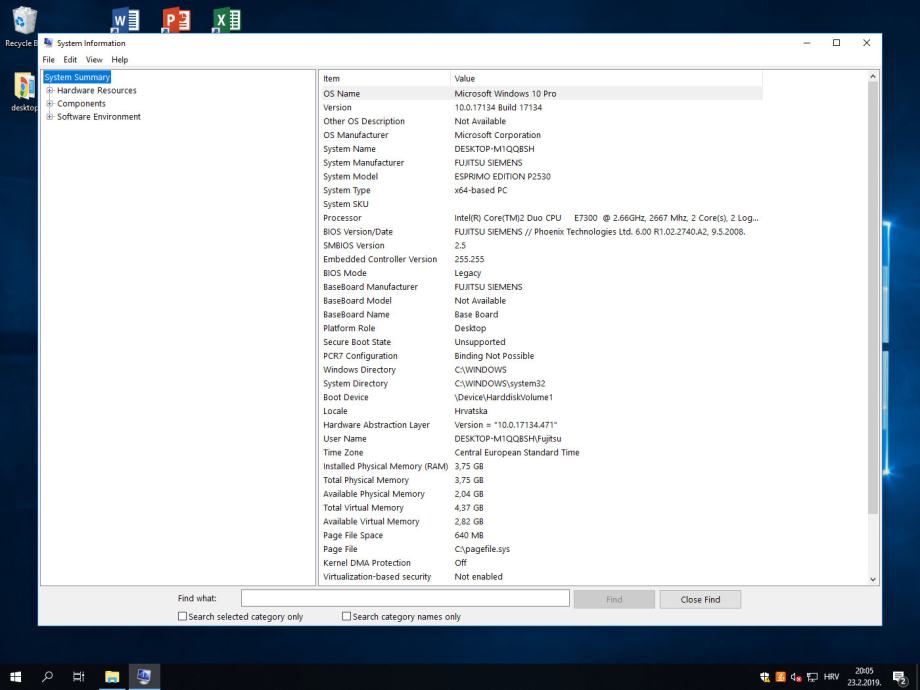This screenshot has height=690, width=920.
Task: Open Task View on the taskbar
Action: point(79,677)
